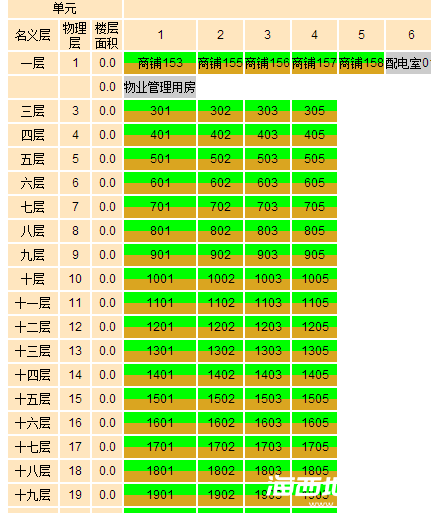Select unit 1201
The width and height of the screenshot is (431, 513).
160,327
